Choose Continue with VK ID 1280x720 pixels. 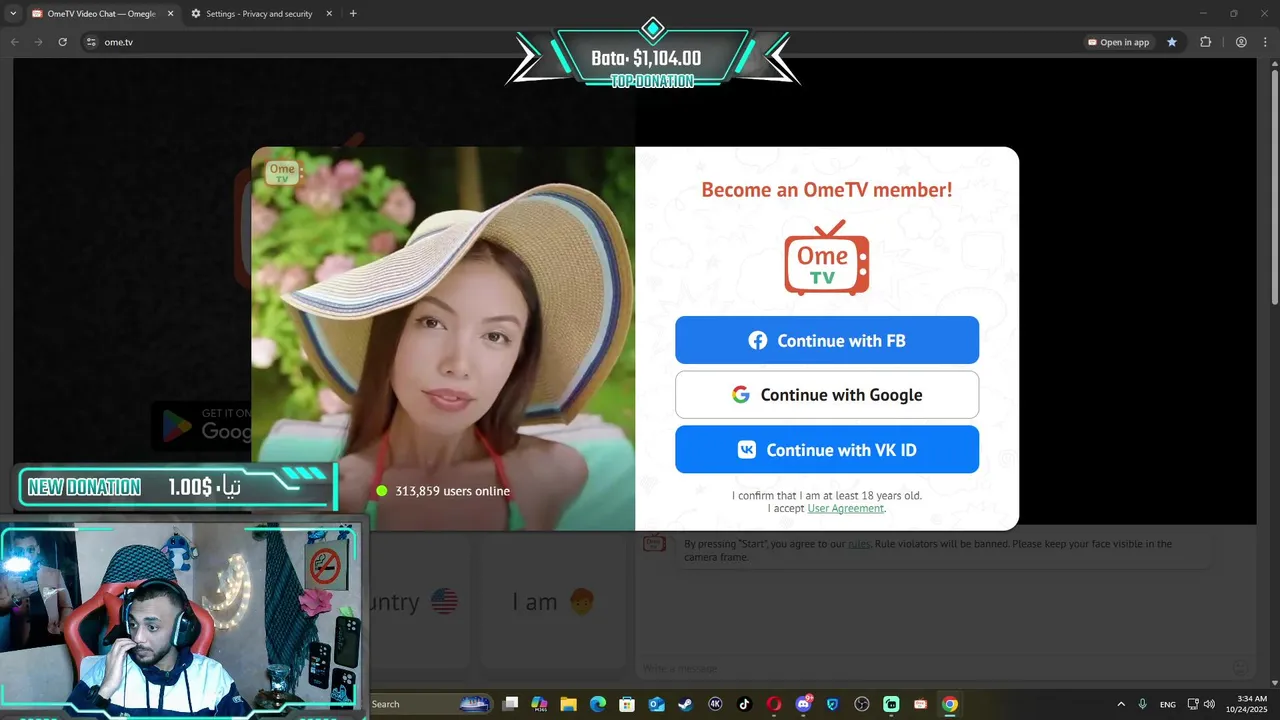pos(827,449)
